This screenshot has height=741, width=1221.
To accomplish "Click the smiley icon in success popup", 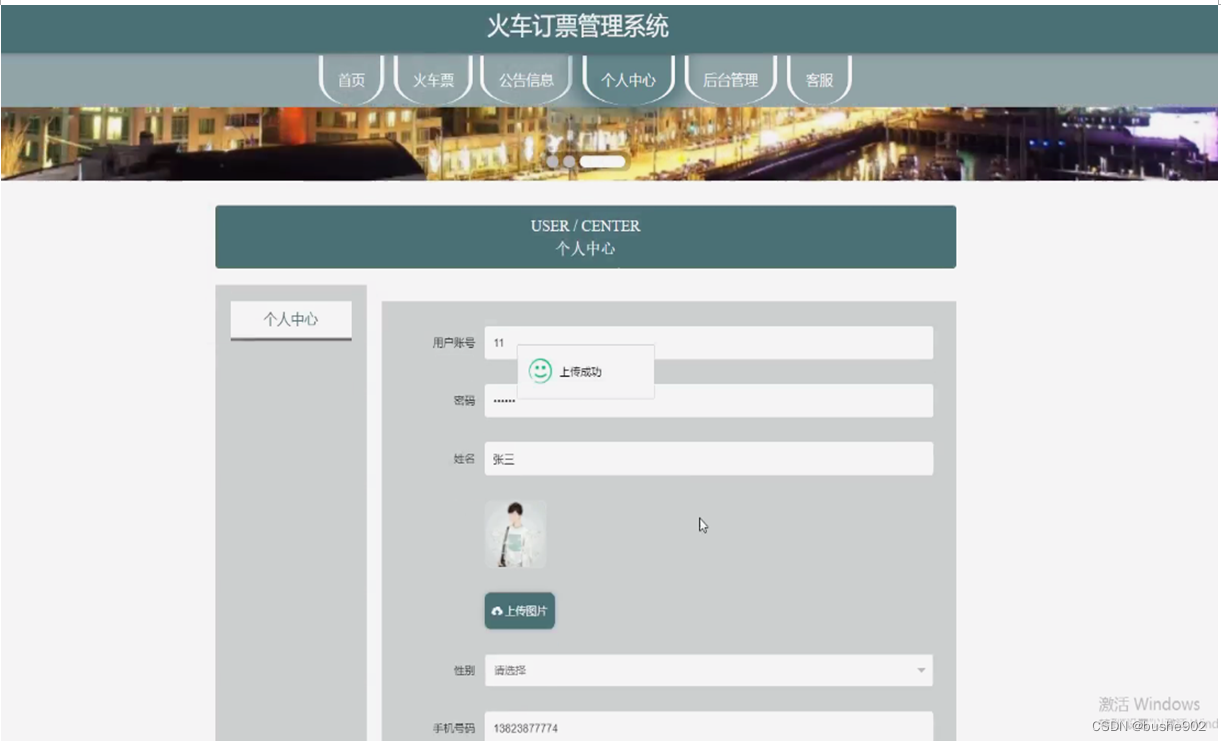I will pos(541,370).
